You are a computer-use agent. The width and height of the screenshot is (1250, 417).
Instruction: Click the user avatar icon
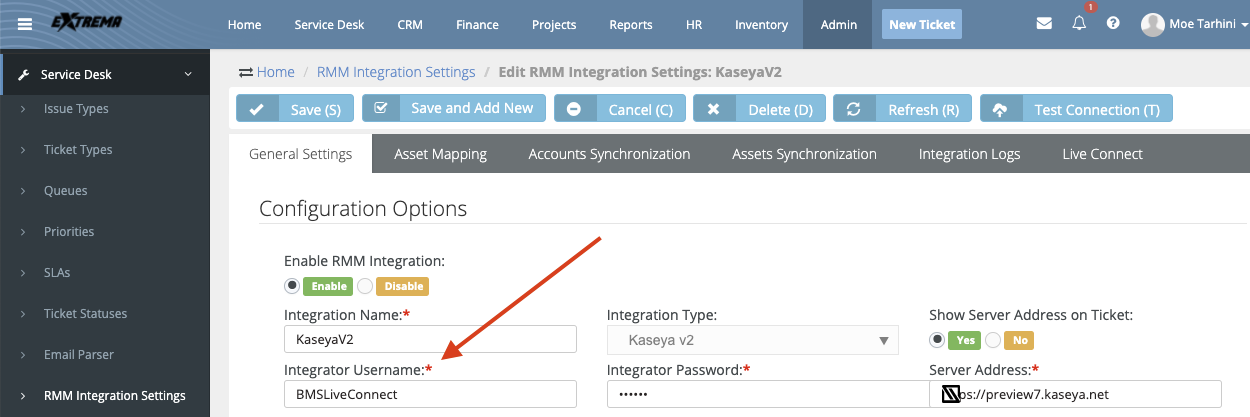(x=1152, y=24)
